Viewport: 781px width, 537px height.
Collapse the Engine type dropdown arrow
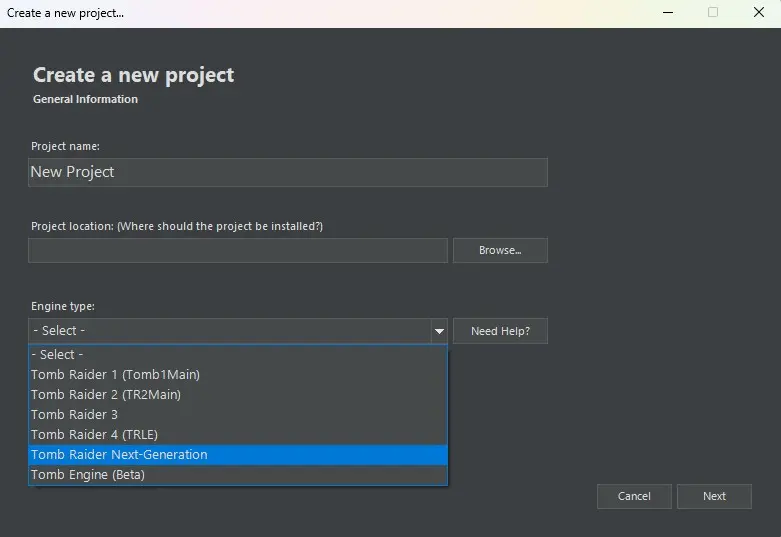click(438, 331)
